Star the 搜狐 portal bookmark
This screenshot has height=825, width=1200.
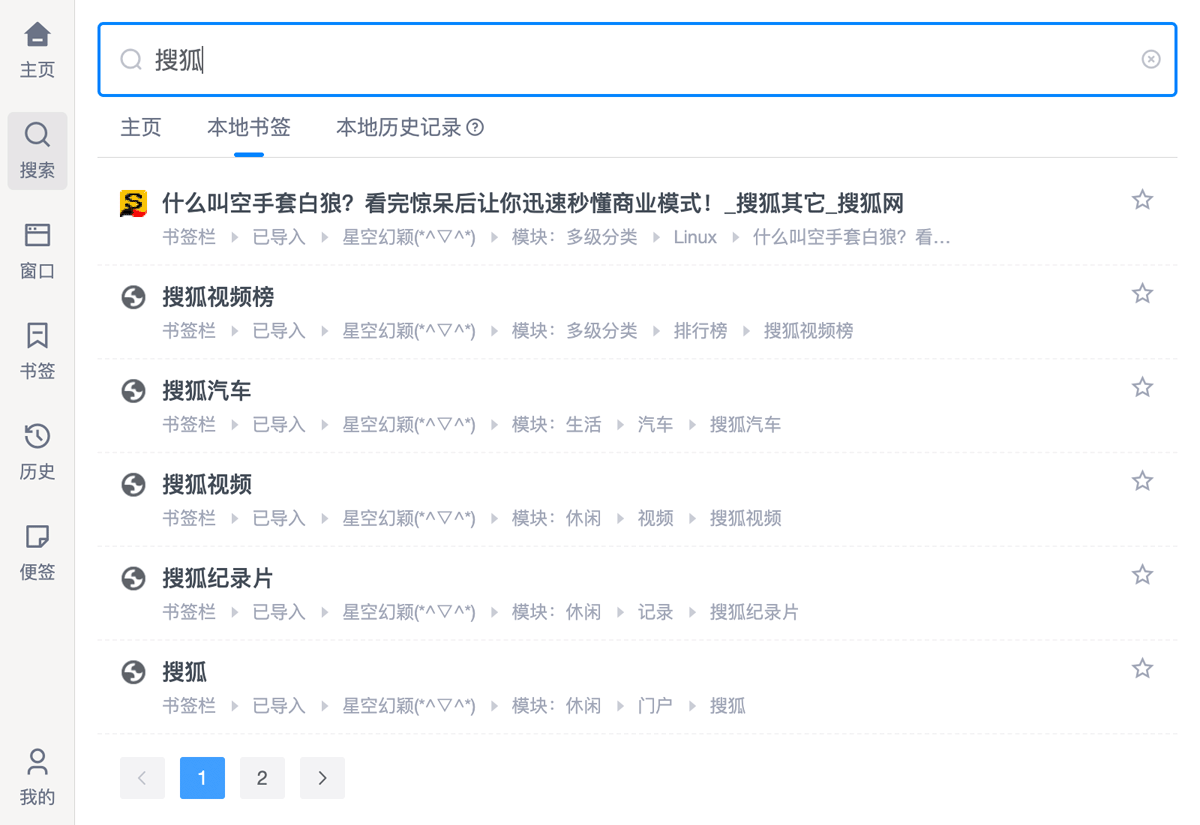pos(1142,668)
